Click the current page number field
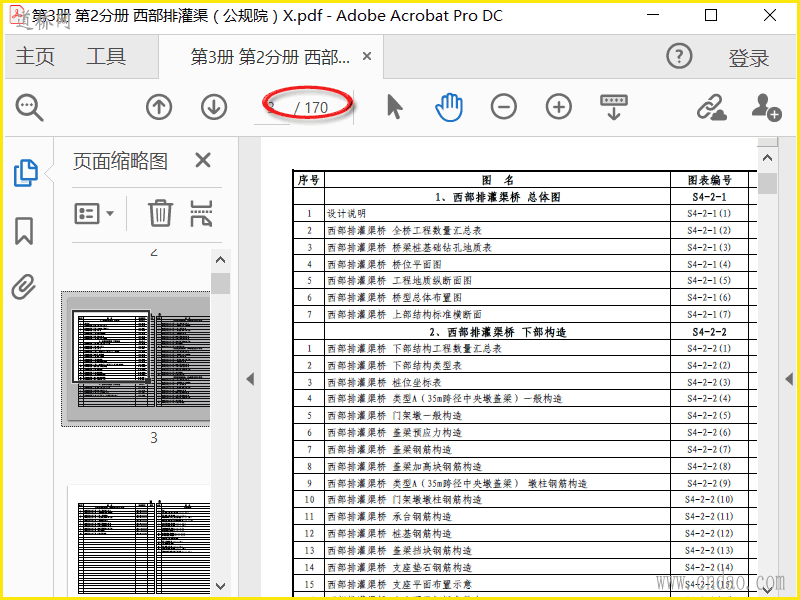Image resolution: width=800 pixels, height=600 pixels. tap(271, 108)
